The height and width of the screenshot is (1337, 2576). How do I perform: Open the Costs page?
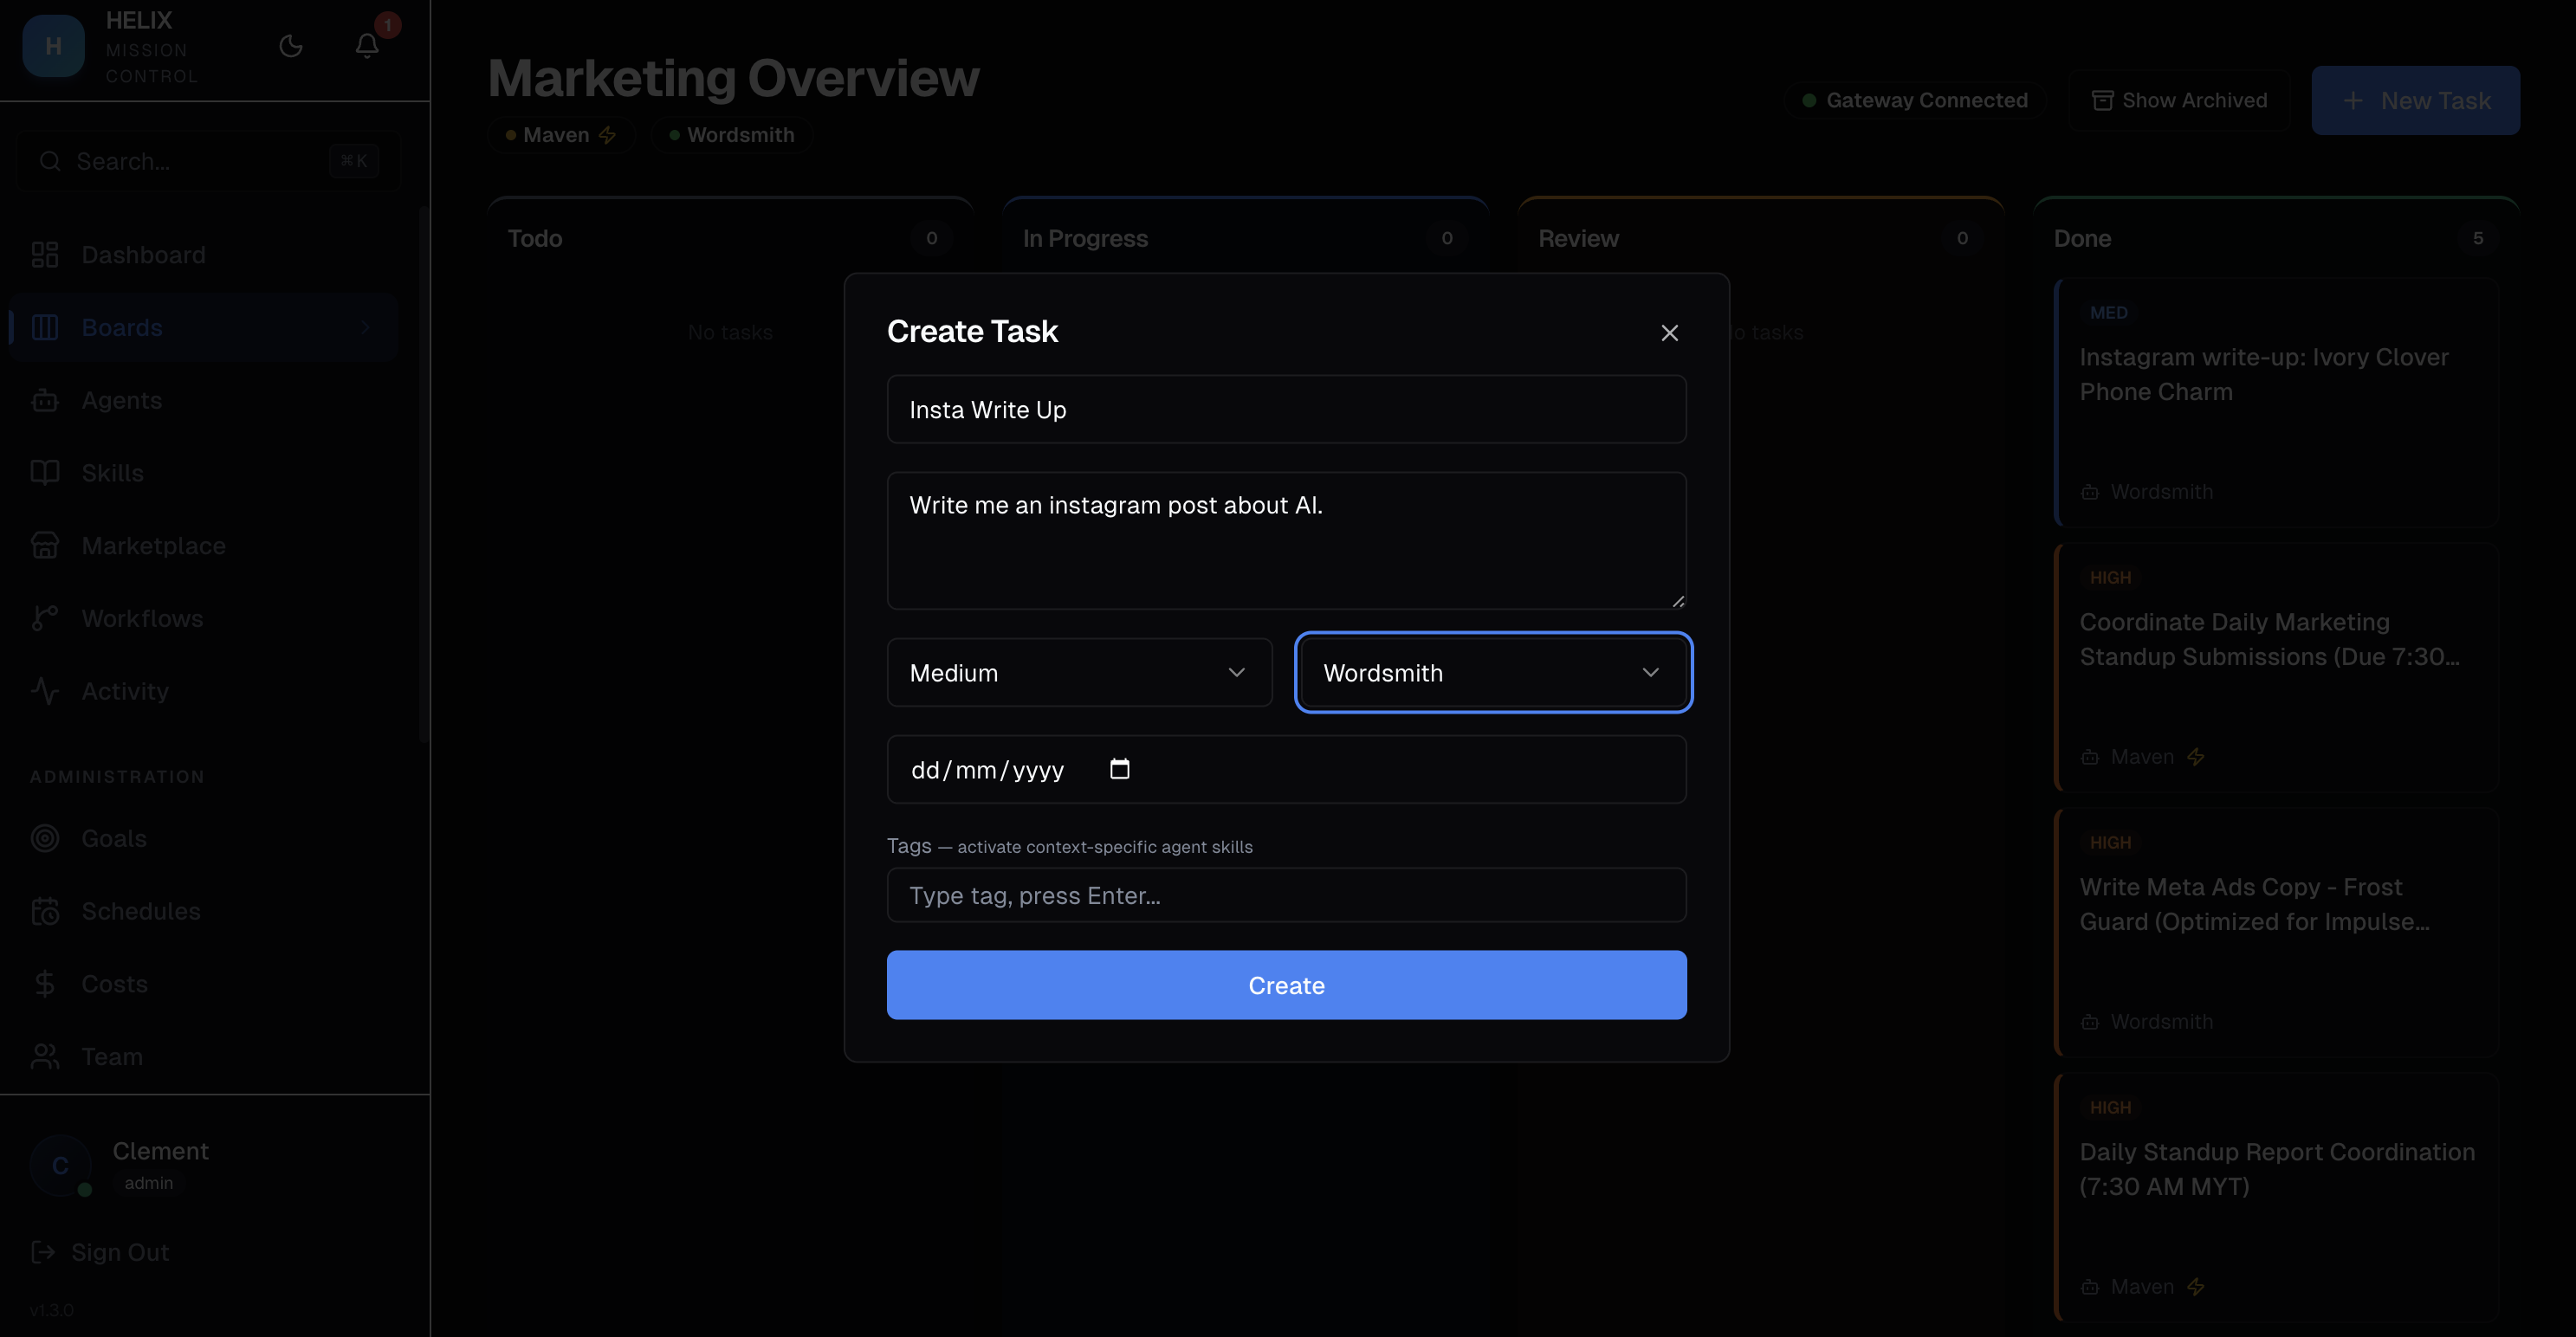pyautogui.click(x=204, y=984)
